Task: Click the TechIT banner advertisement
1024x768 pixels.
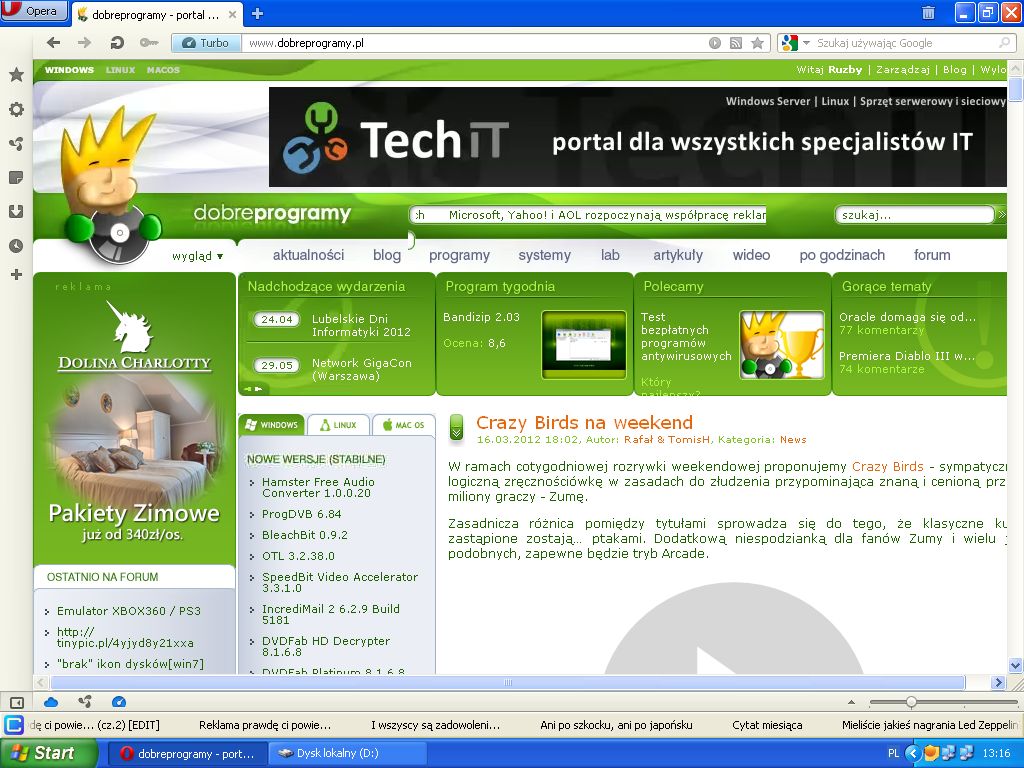Action: point(637,137)
